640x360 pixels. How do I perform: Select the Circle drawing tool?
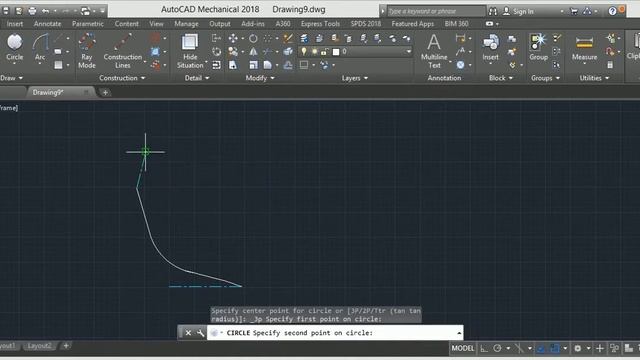click(15, 48)
